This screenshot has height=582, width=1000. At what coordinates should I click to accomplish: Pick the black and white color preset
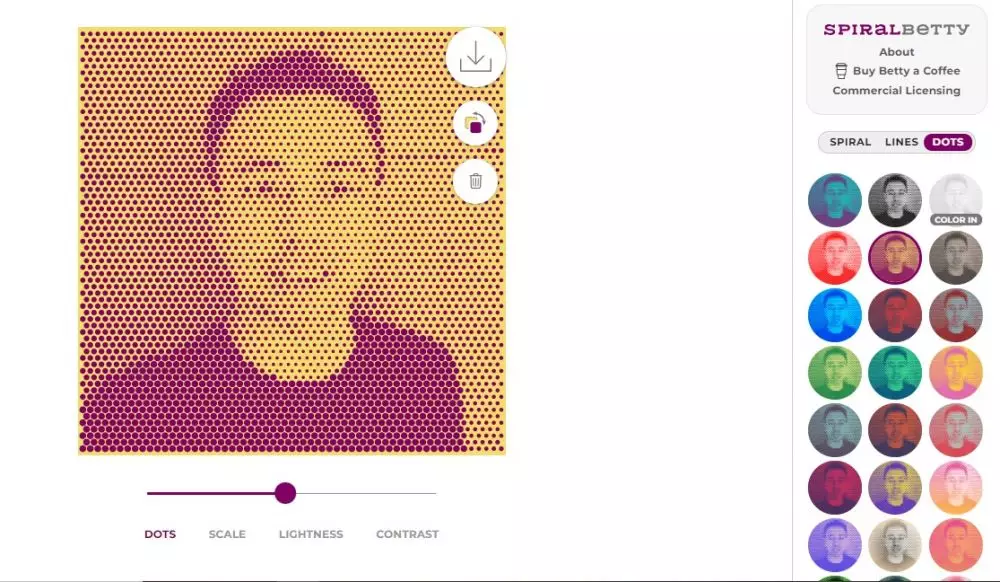[895, 200]
